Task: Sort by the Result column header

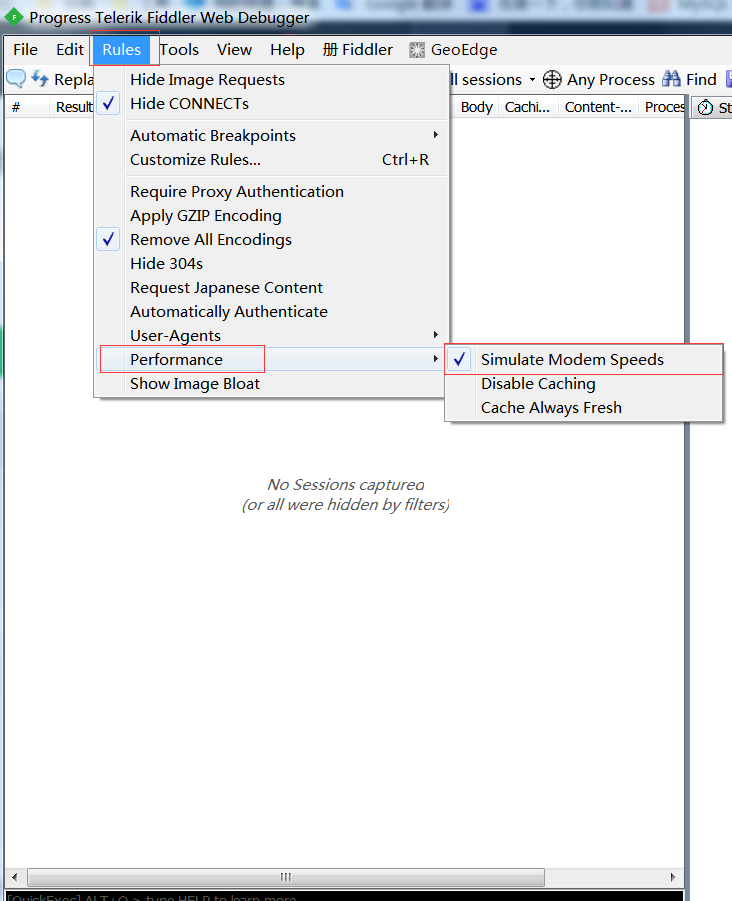Action: click(x=71, y=107)
